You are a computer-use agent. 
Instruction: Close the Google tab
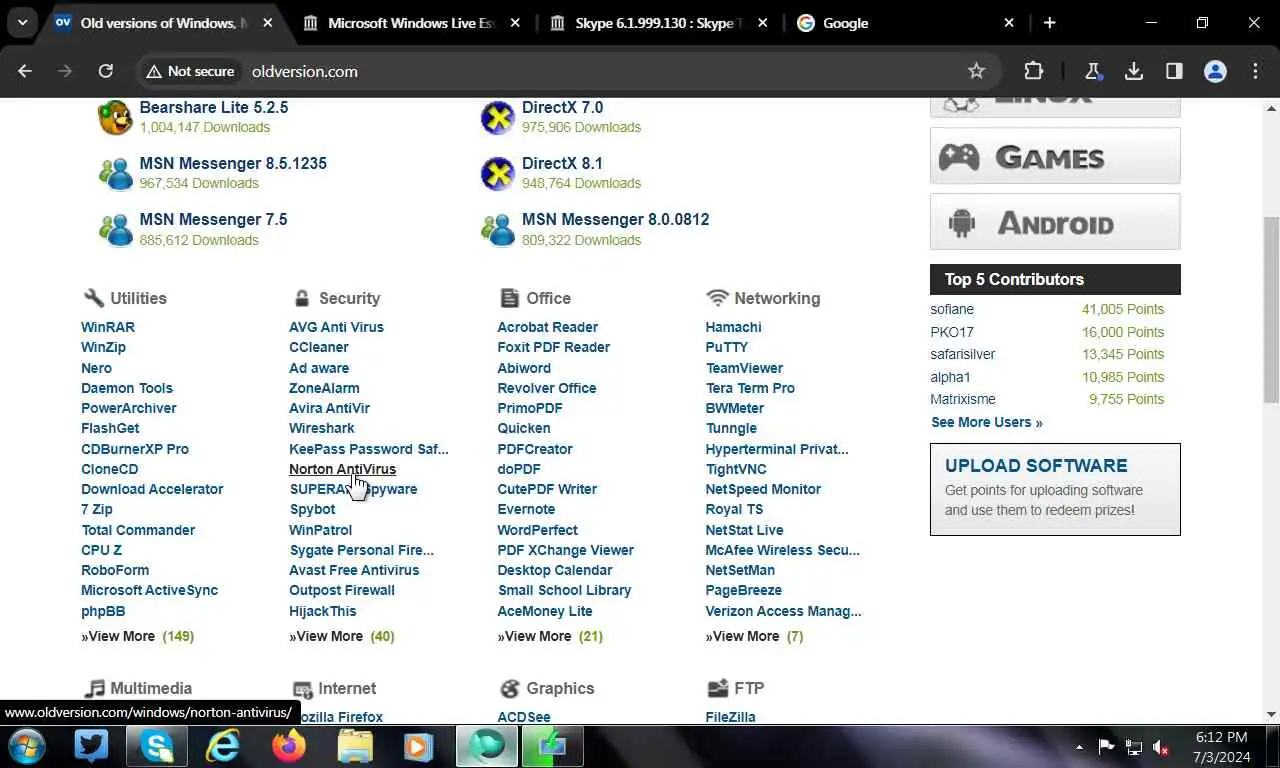(1008, 23)
